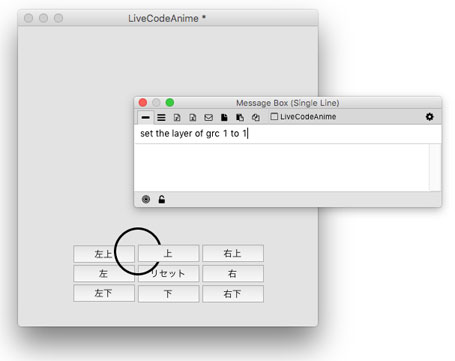Click the LiveCodeAnime * window title
The height and width of the screenshot is (361, 455).
[167, 18]
